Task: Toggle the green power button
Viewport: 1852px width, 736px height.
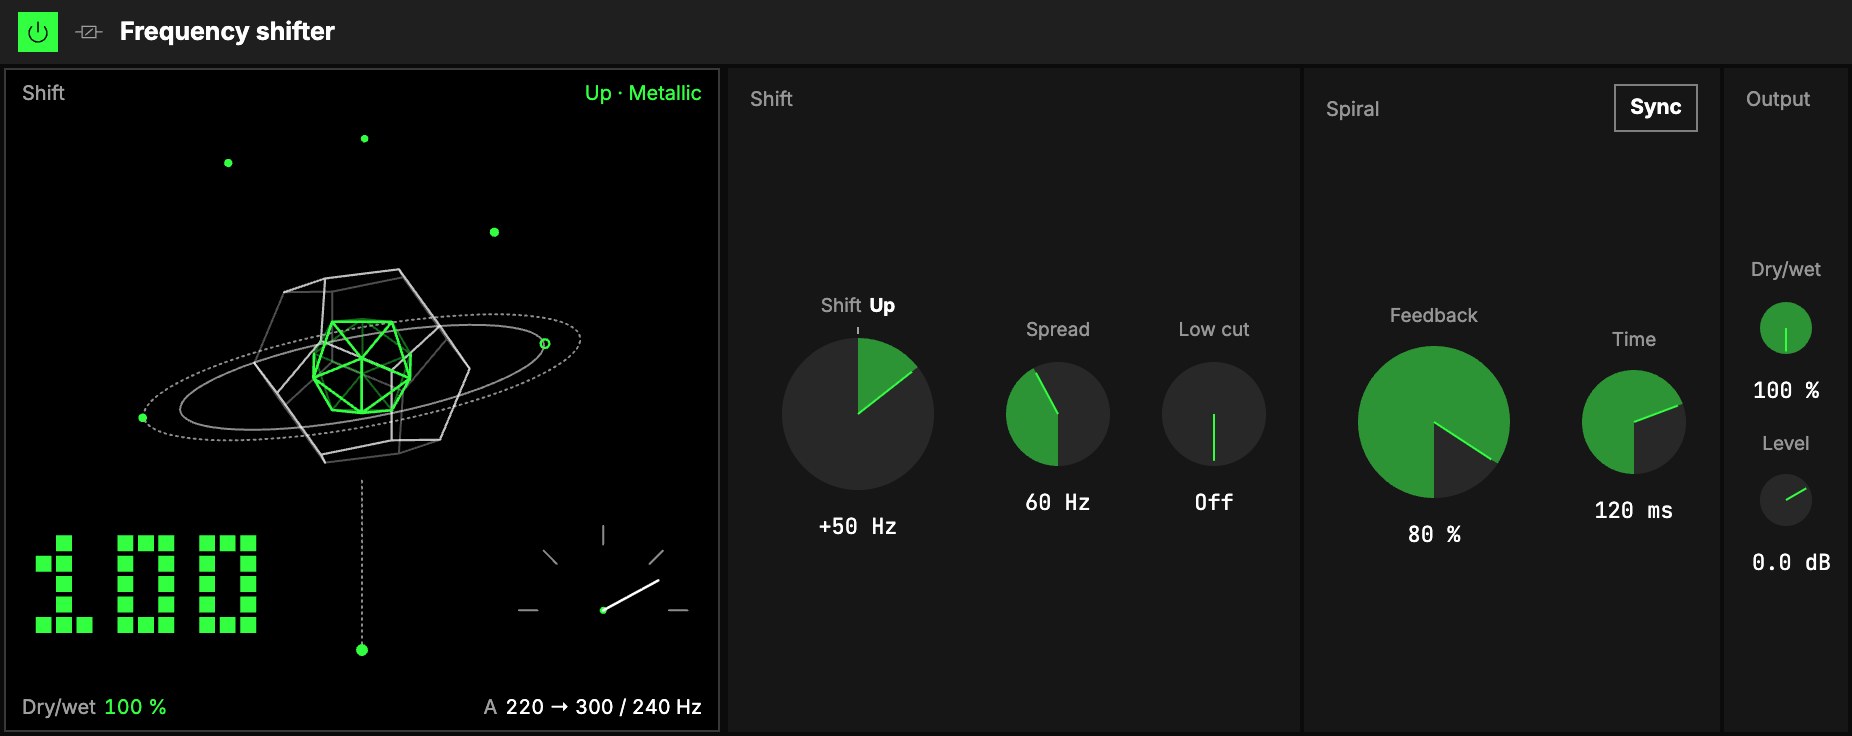Action: coord(38,32)
